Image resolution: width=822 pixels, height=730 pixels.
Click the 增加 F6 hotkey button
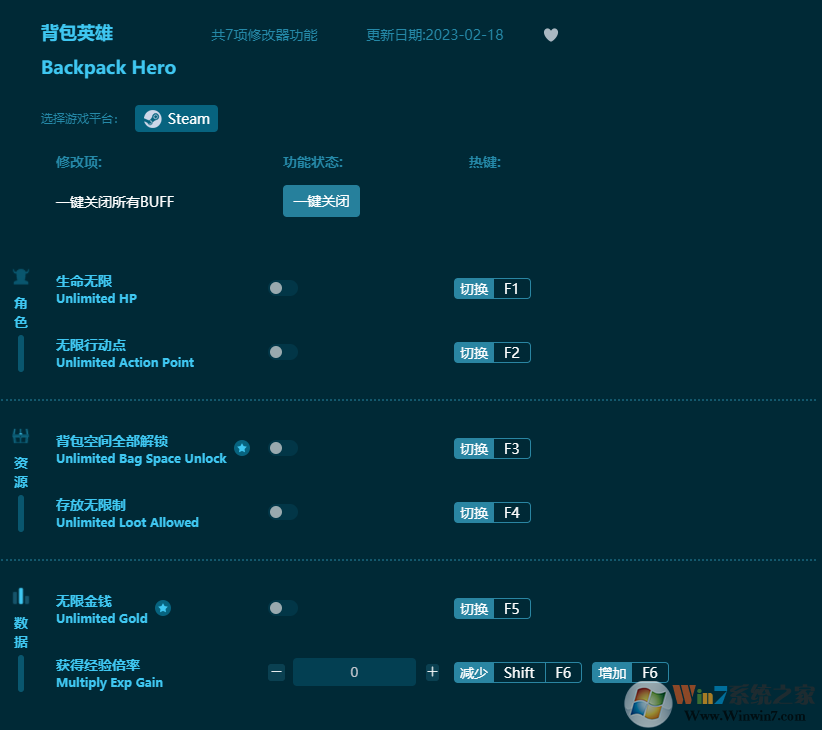click(x=630, y=672)
